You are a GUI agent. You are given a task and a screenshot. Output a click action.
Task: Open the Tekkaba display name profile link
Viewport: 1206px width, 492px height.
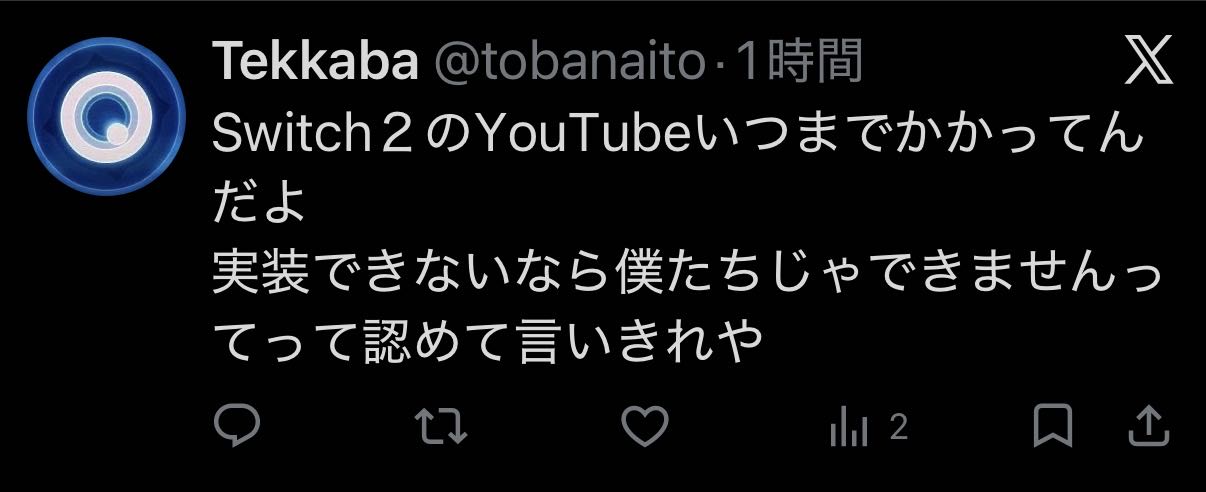[315, 65]
